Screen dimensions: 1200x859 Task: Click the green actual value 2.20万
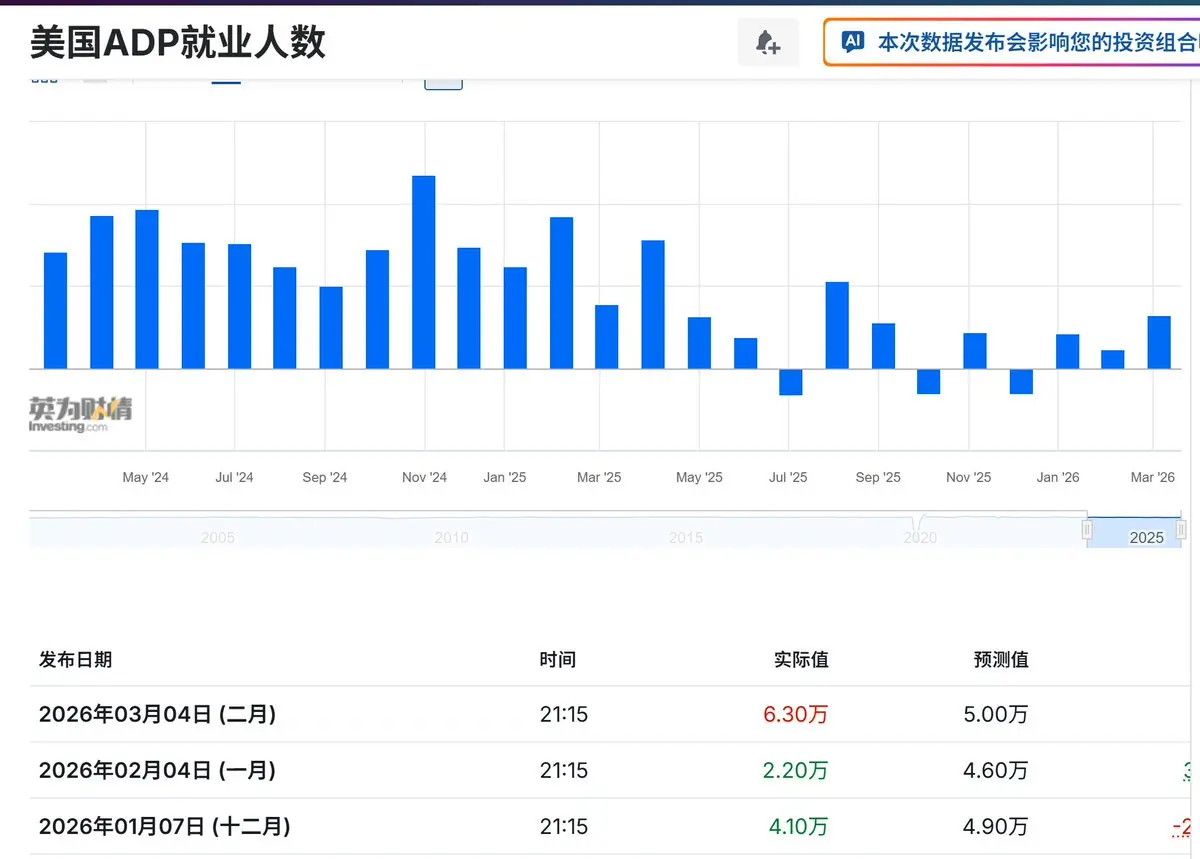pos(795,771)
